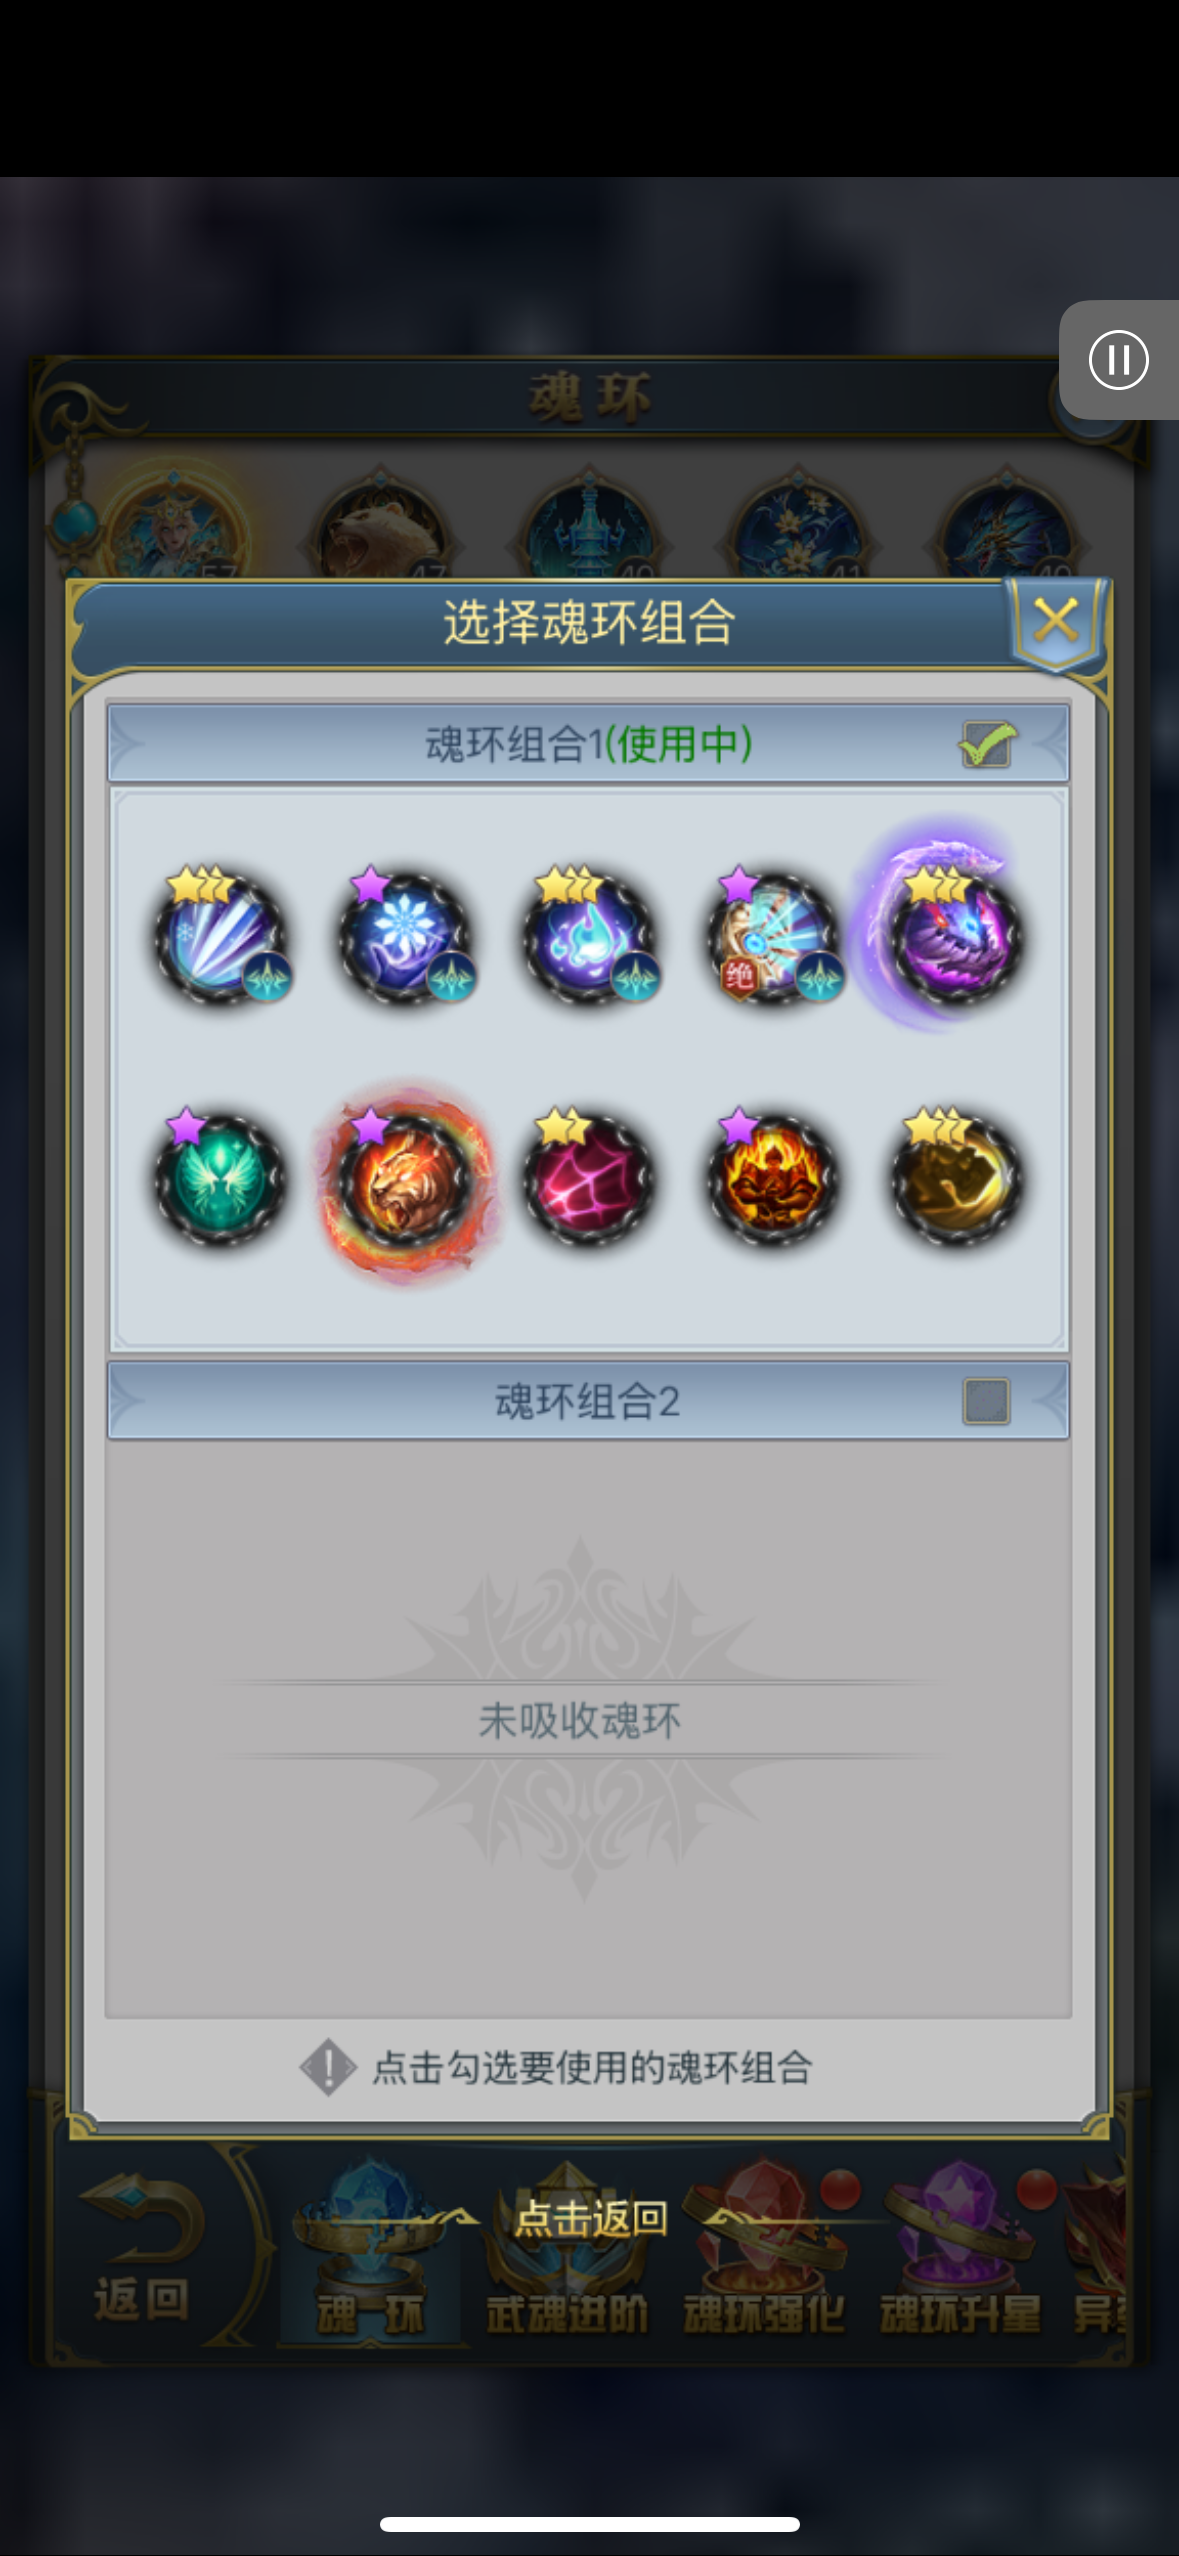Uncheck the 魂环组合1 in-use checkbox
1179x2556 pixels.
(987, 744)
